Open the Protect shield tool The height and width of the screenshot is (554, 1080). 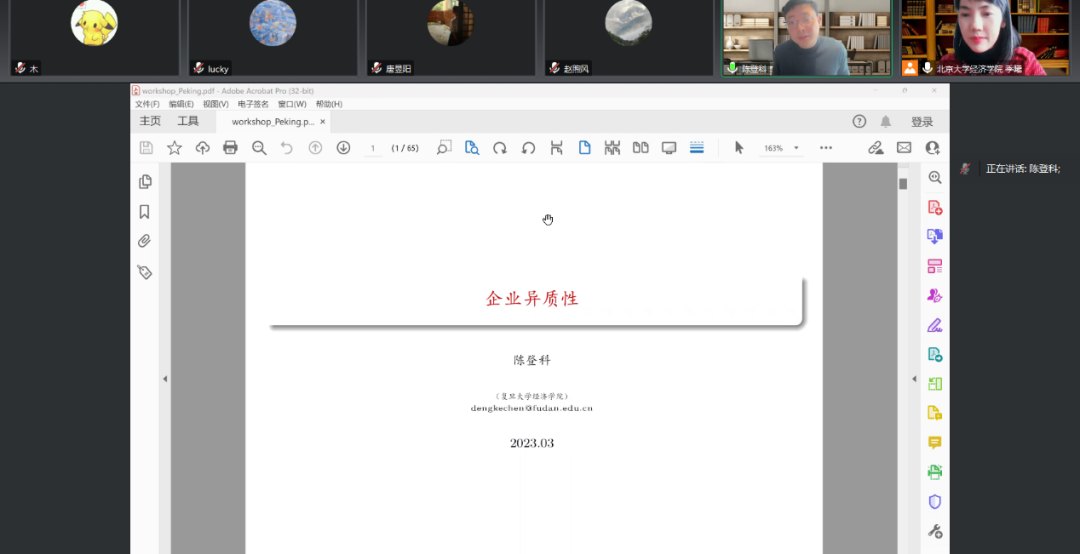click(x=935, y=501)
